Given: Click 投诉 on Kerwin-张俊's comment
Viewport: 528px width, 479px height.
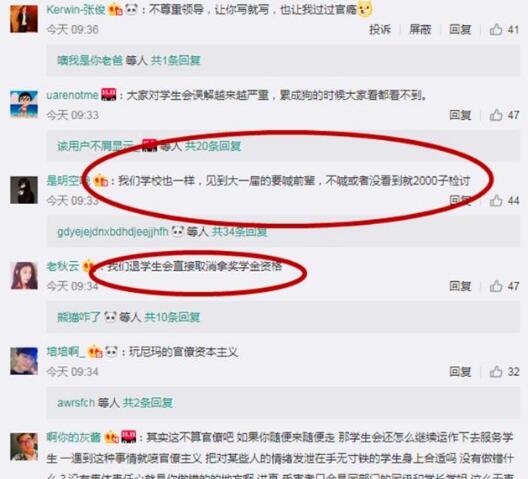Looking at the screenshot, I should pyautogui.click(x=380, y=29).
